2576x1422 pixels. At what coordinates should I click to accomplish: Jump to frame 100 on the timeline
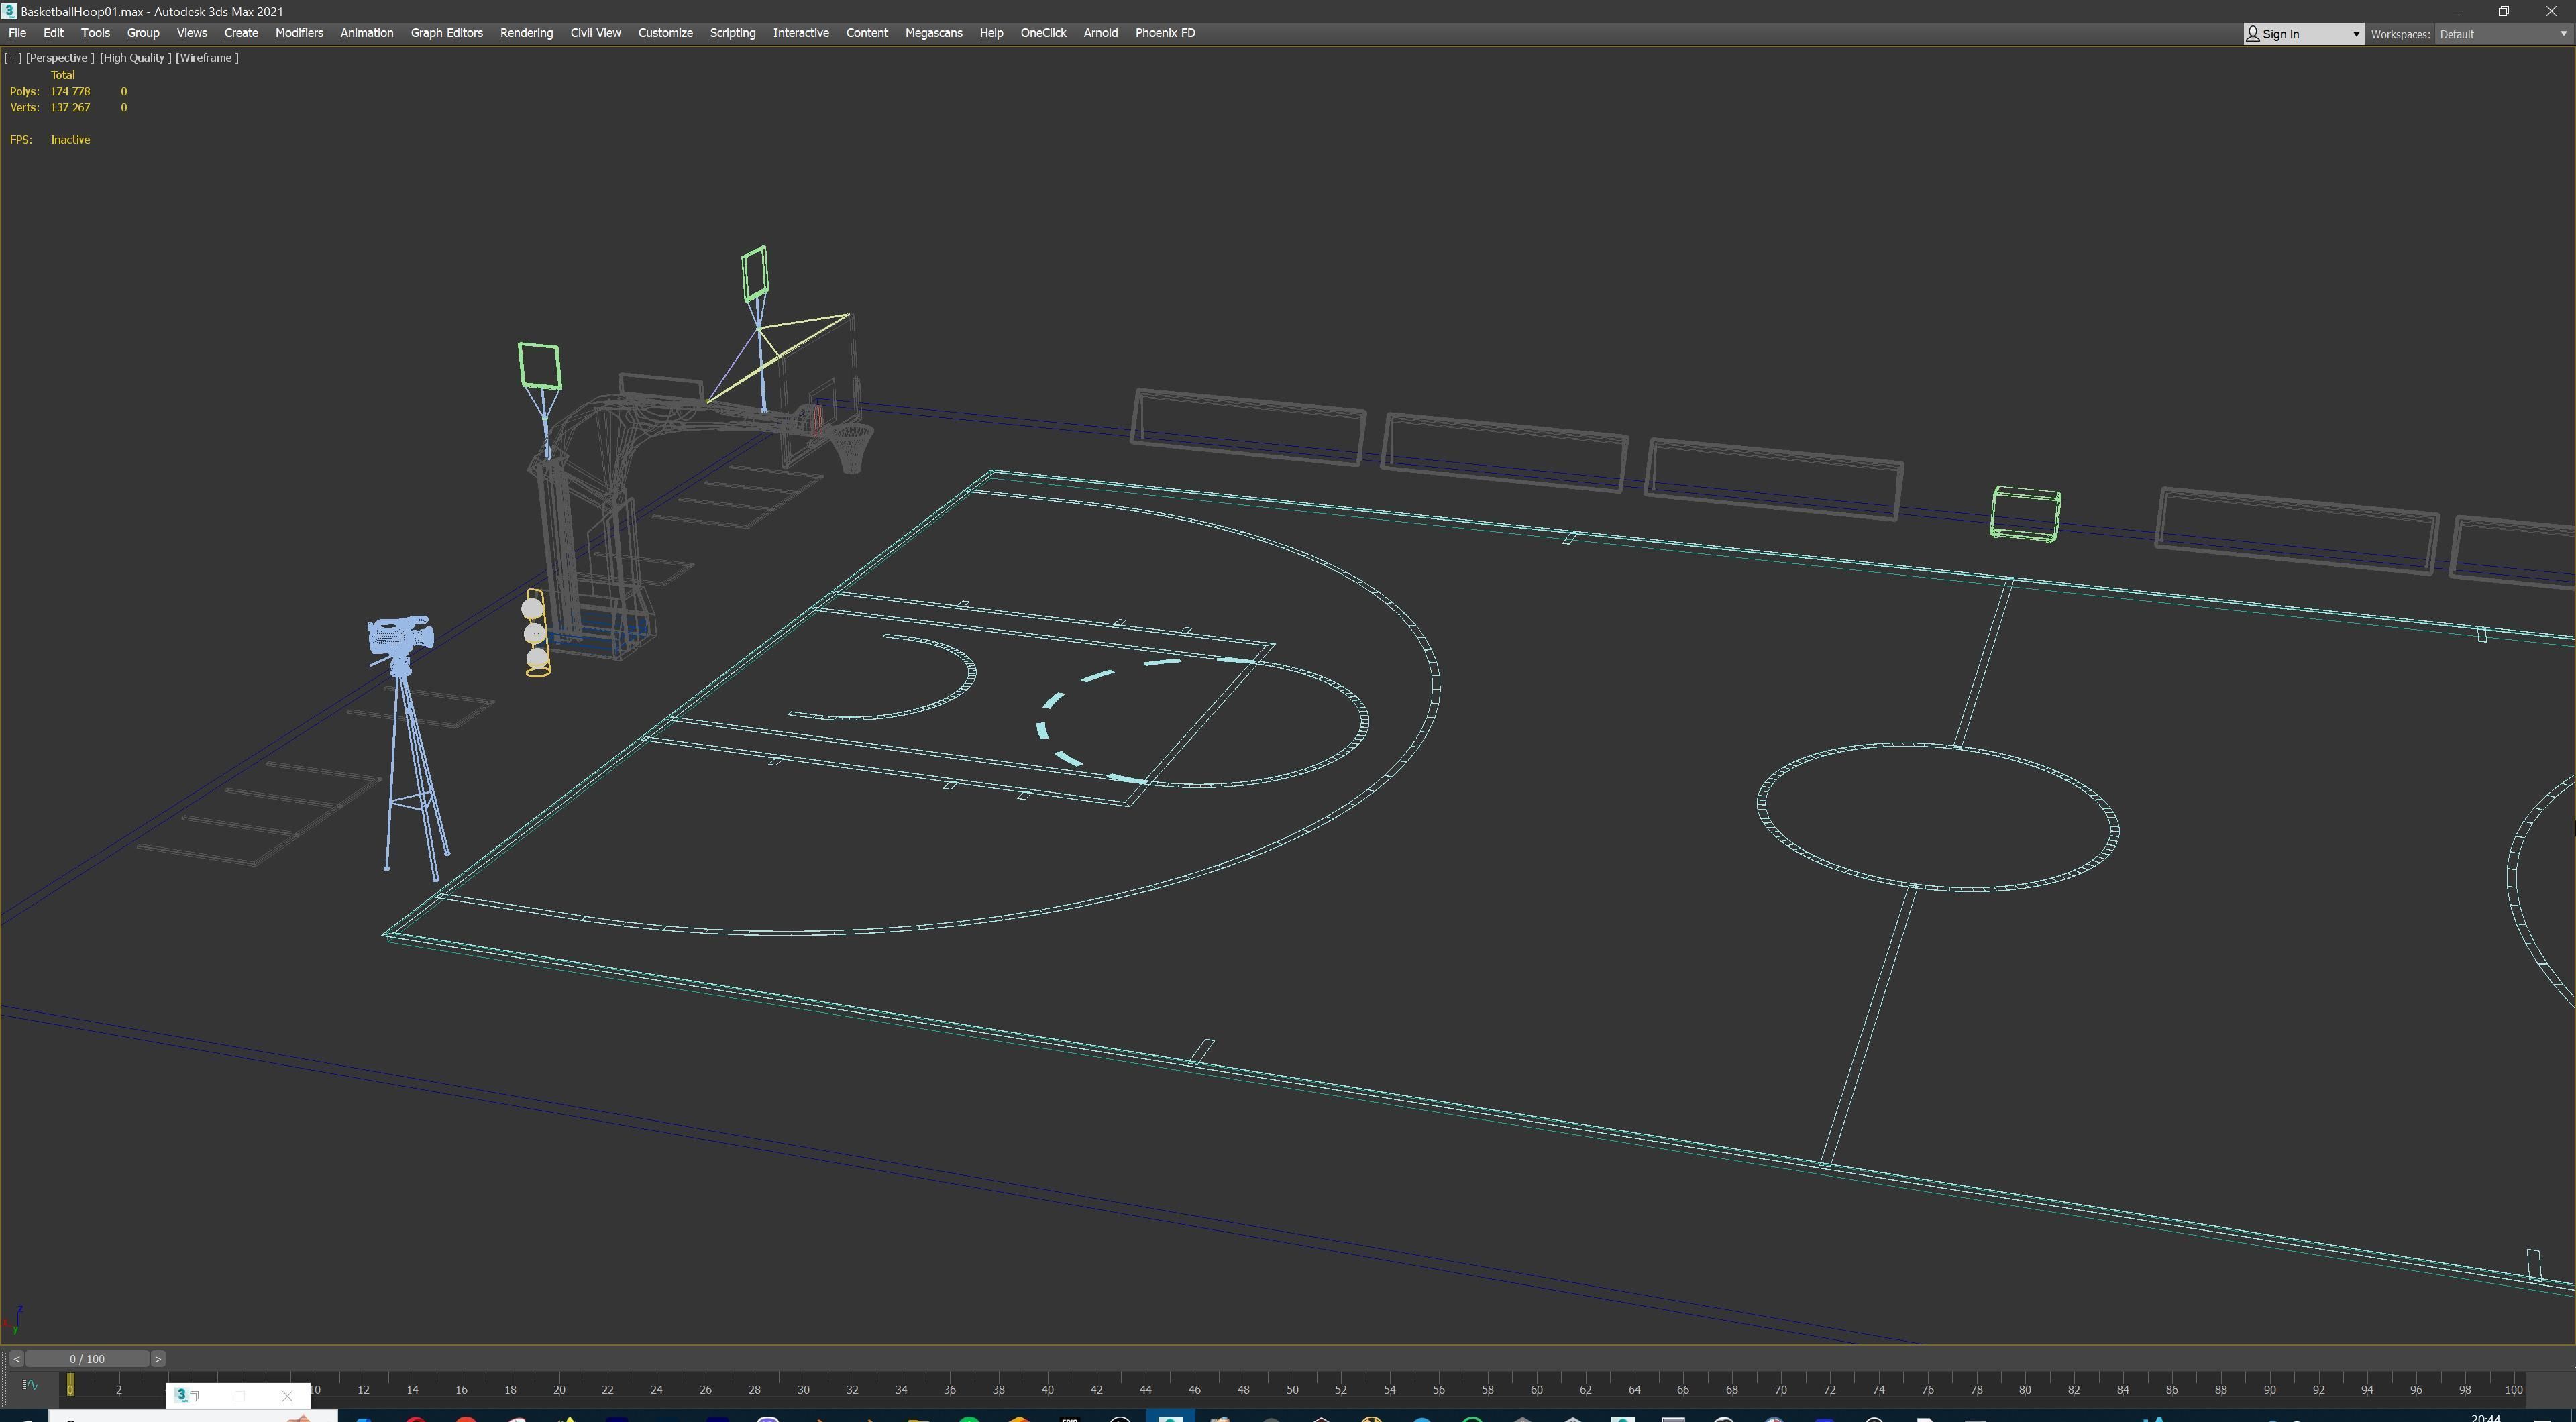(x=2513, y=1389)
